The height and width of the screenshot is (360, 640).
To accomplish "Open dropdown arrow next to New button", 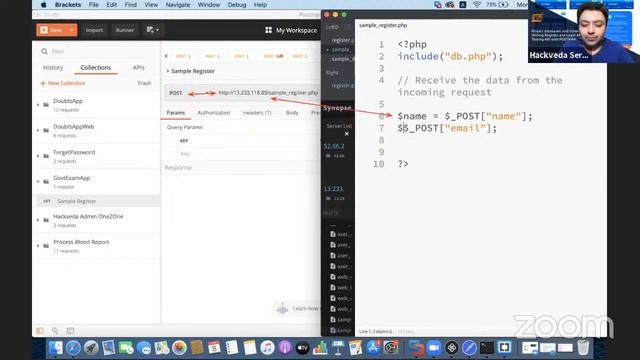I will pos(72,30).
